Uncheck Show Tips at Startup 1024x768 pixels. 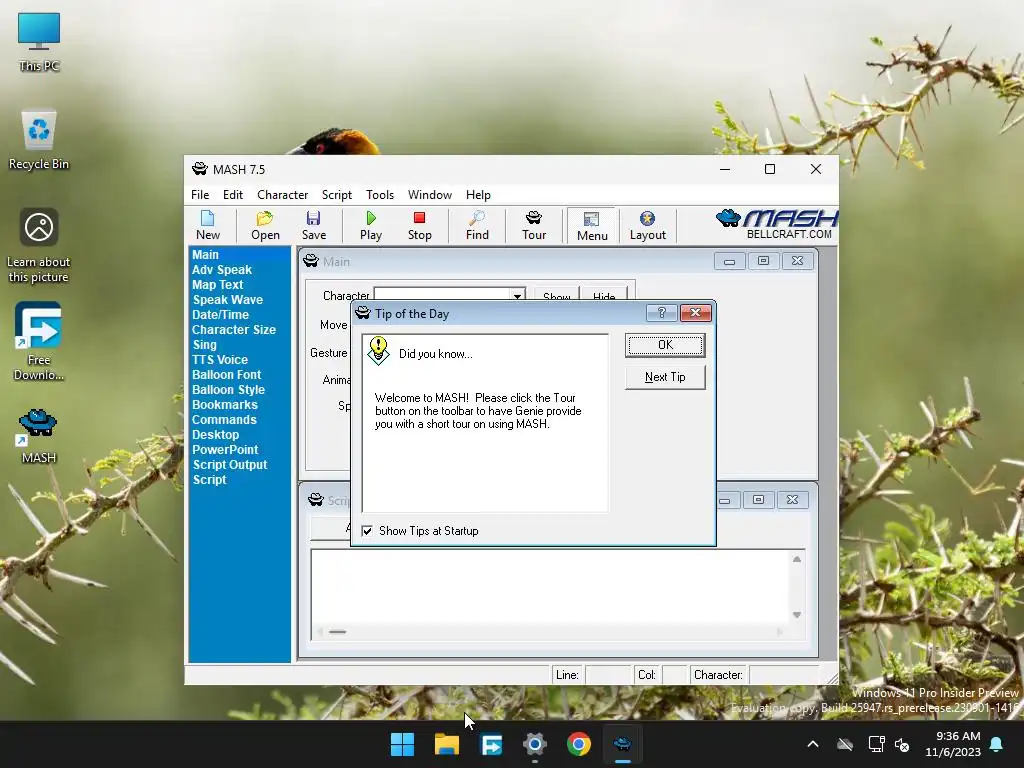point(367,531)
